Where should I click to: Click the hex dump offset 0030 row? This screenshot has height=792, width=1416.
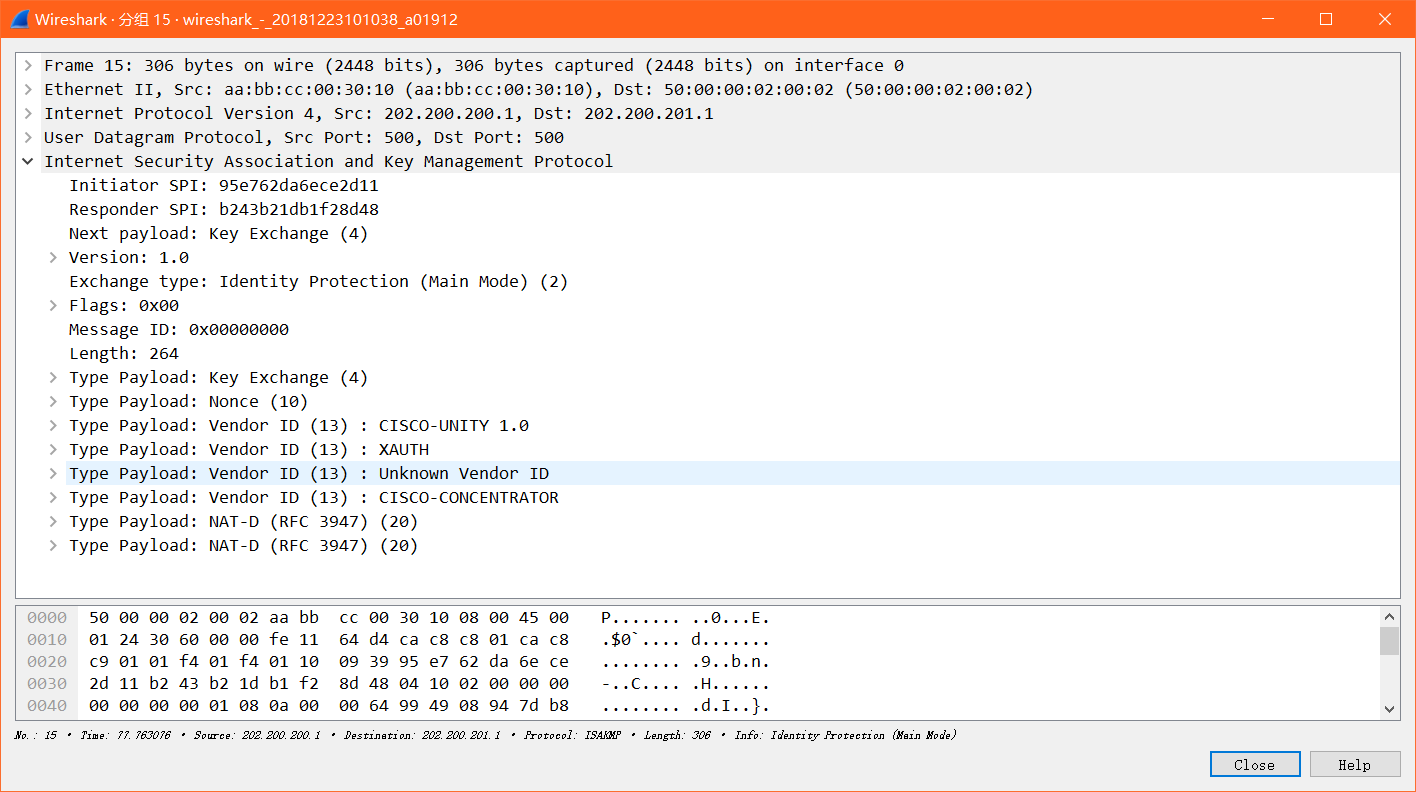(x=47, y=684)
